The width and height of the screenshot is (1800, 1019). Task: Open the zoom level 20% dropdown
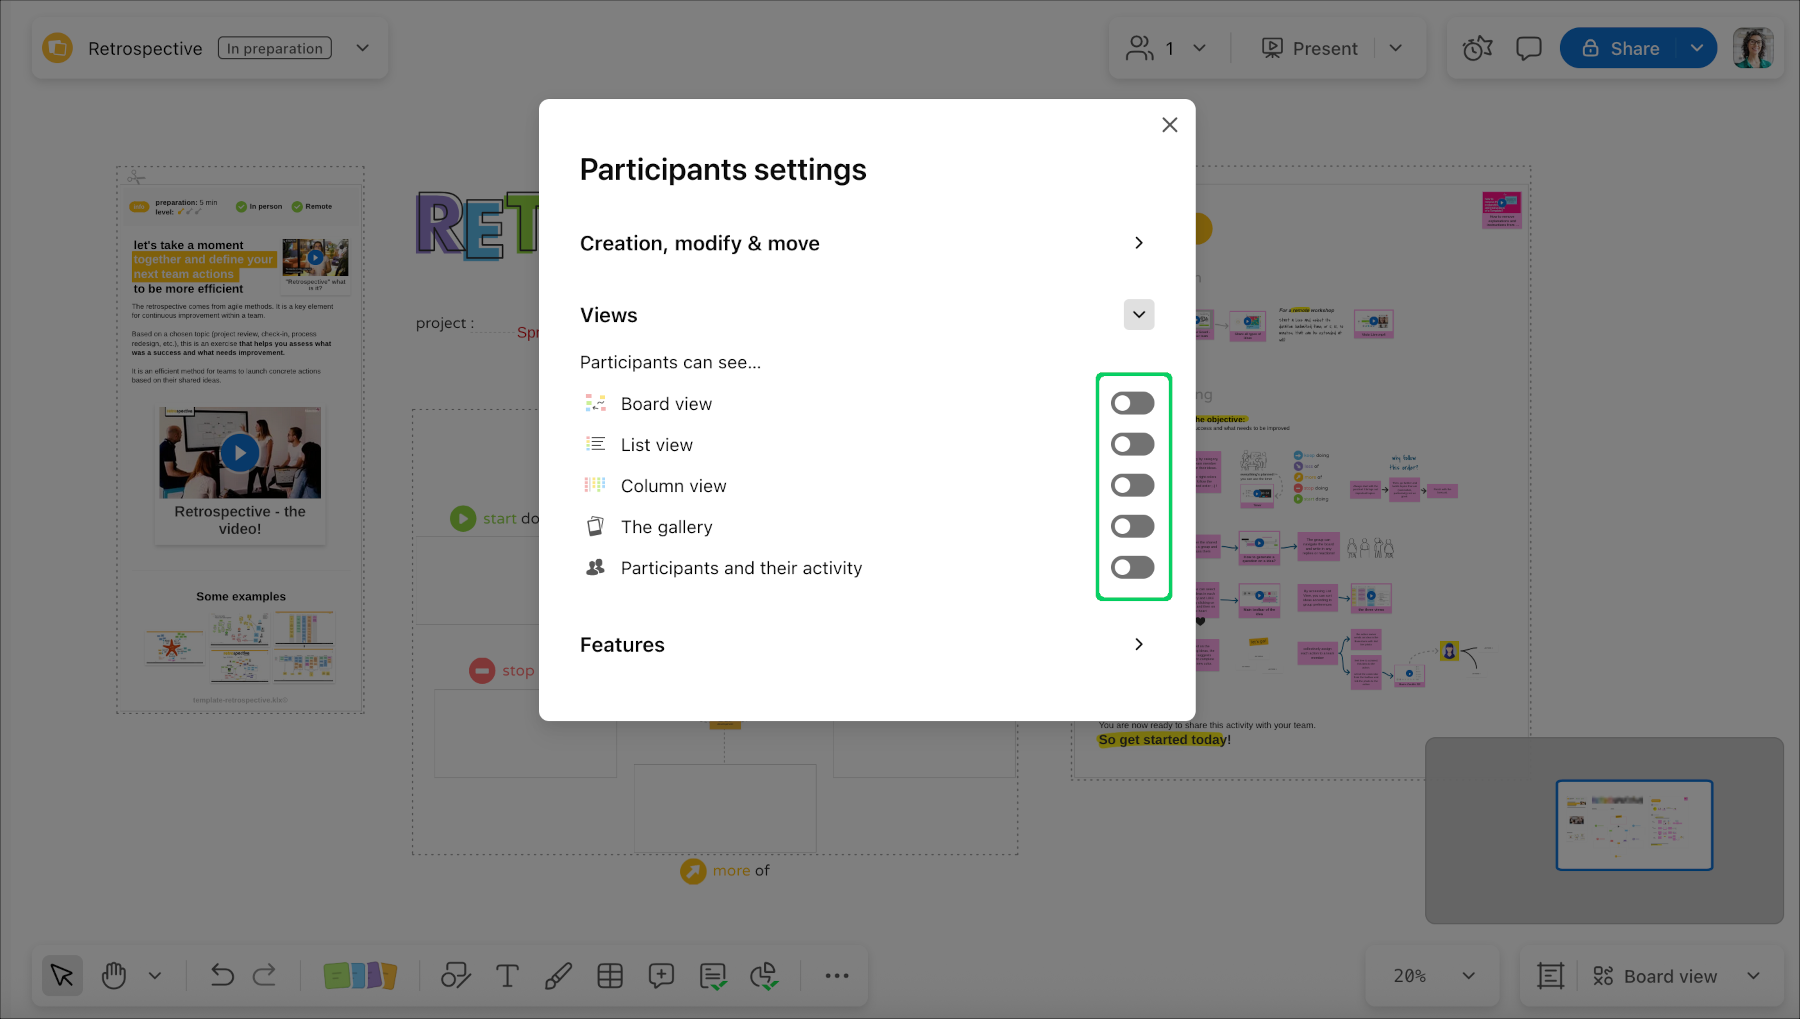(1434, 976)
